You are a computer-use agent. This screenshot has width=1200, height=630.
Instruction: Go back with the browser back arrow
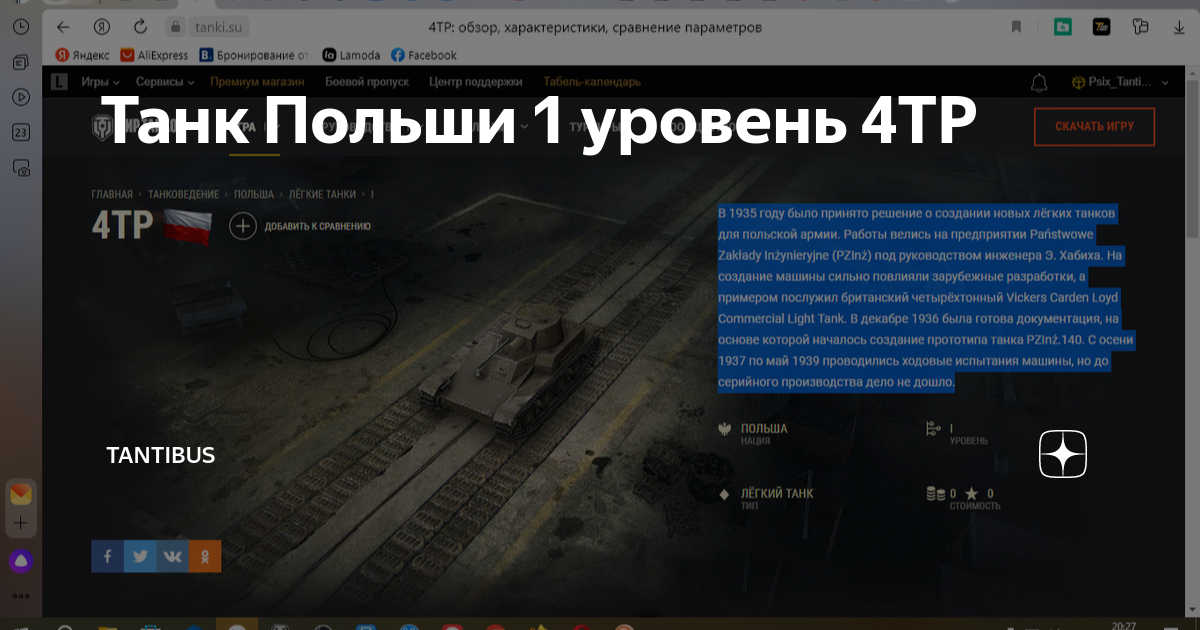point(64,27)
